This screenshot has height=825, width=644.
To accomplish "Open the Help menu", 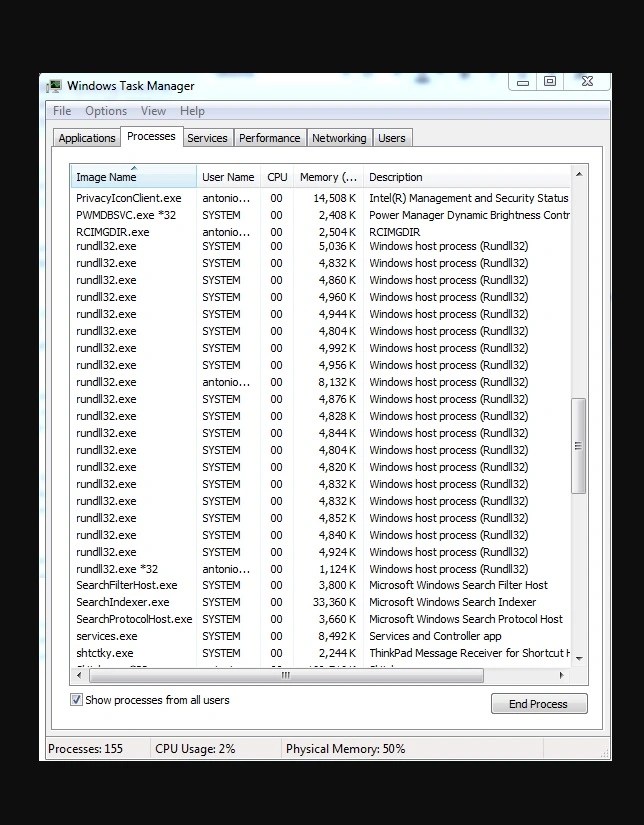I will tap(192, 111).
